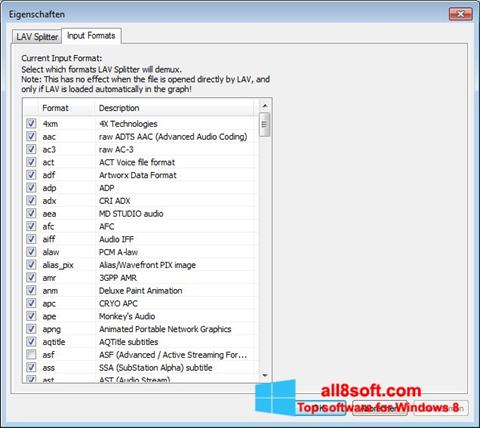Screen dimensions: 480x428
Task: Toggle the afc format checkbox
Action: coord(31,226)
